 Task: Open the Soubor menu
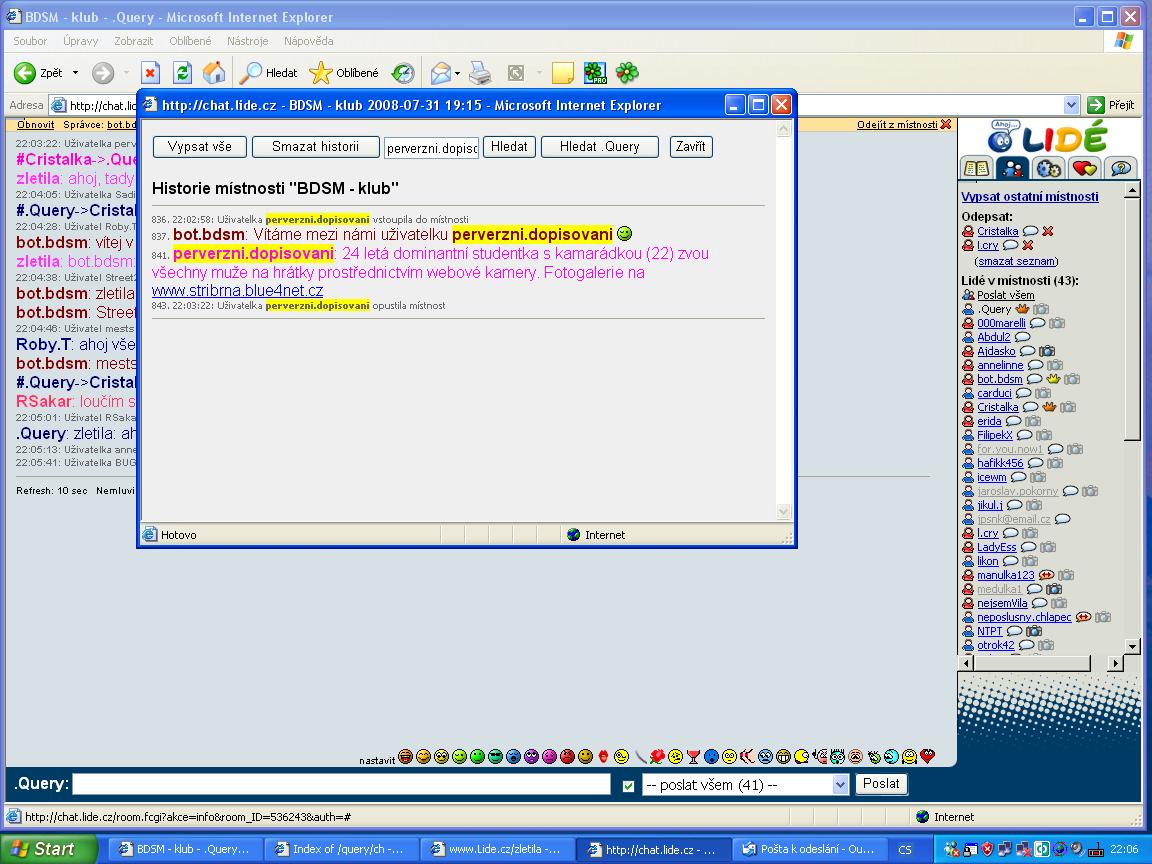30,41
